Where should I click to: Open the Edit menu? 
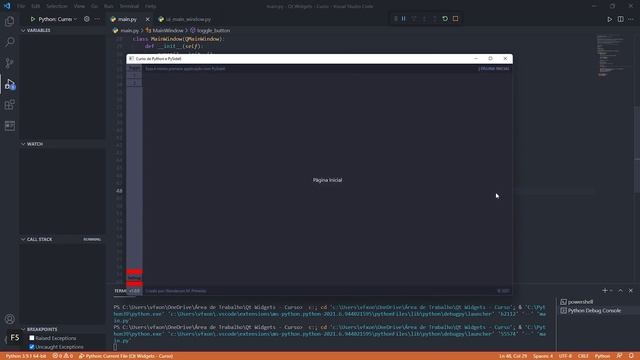pyautogui.click(x=36, y=6)
